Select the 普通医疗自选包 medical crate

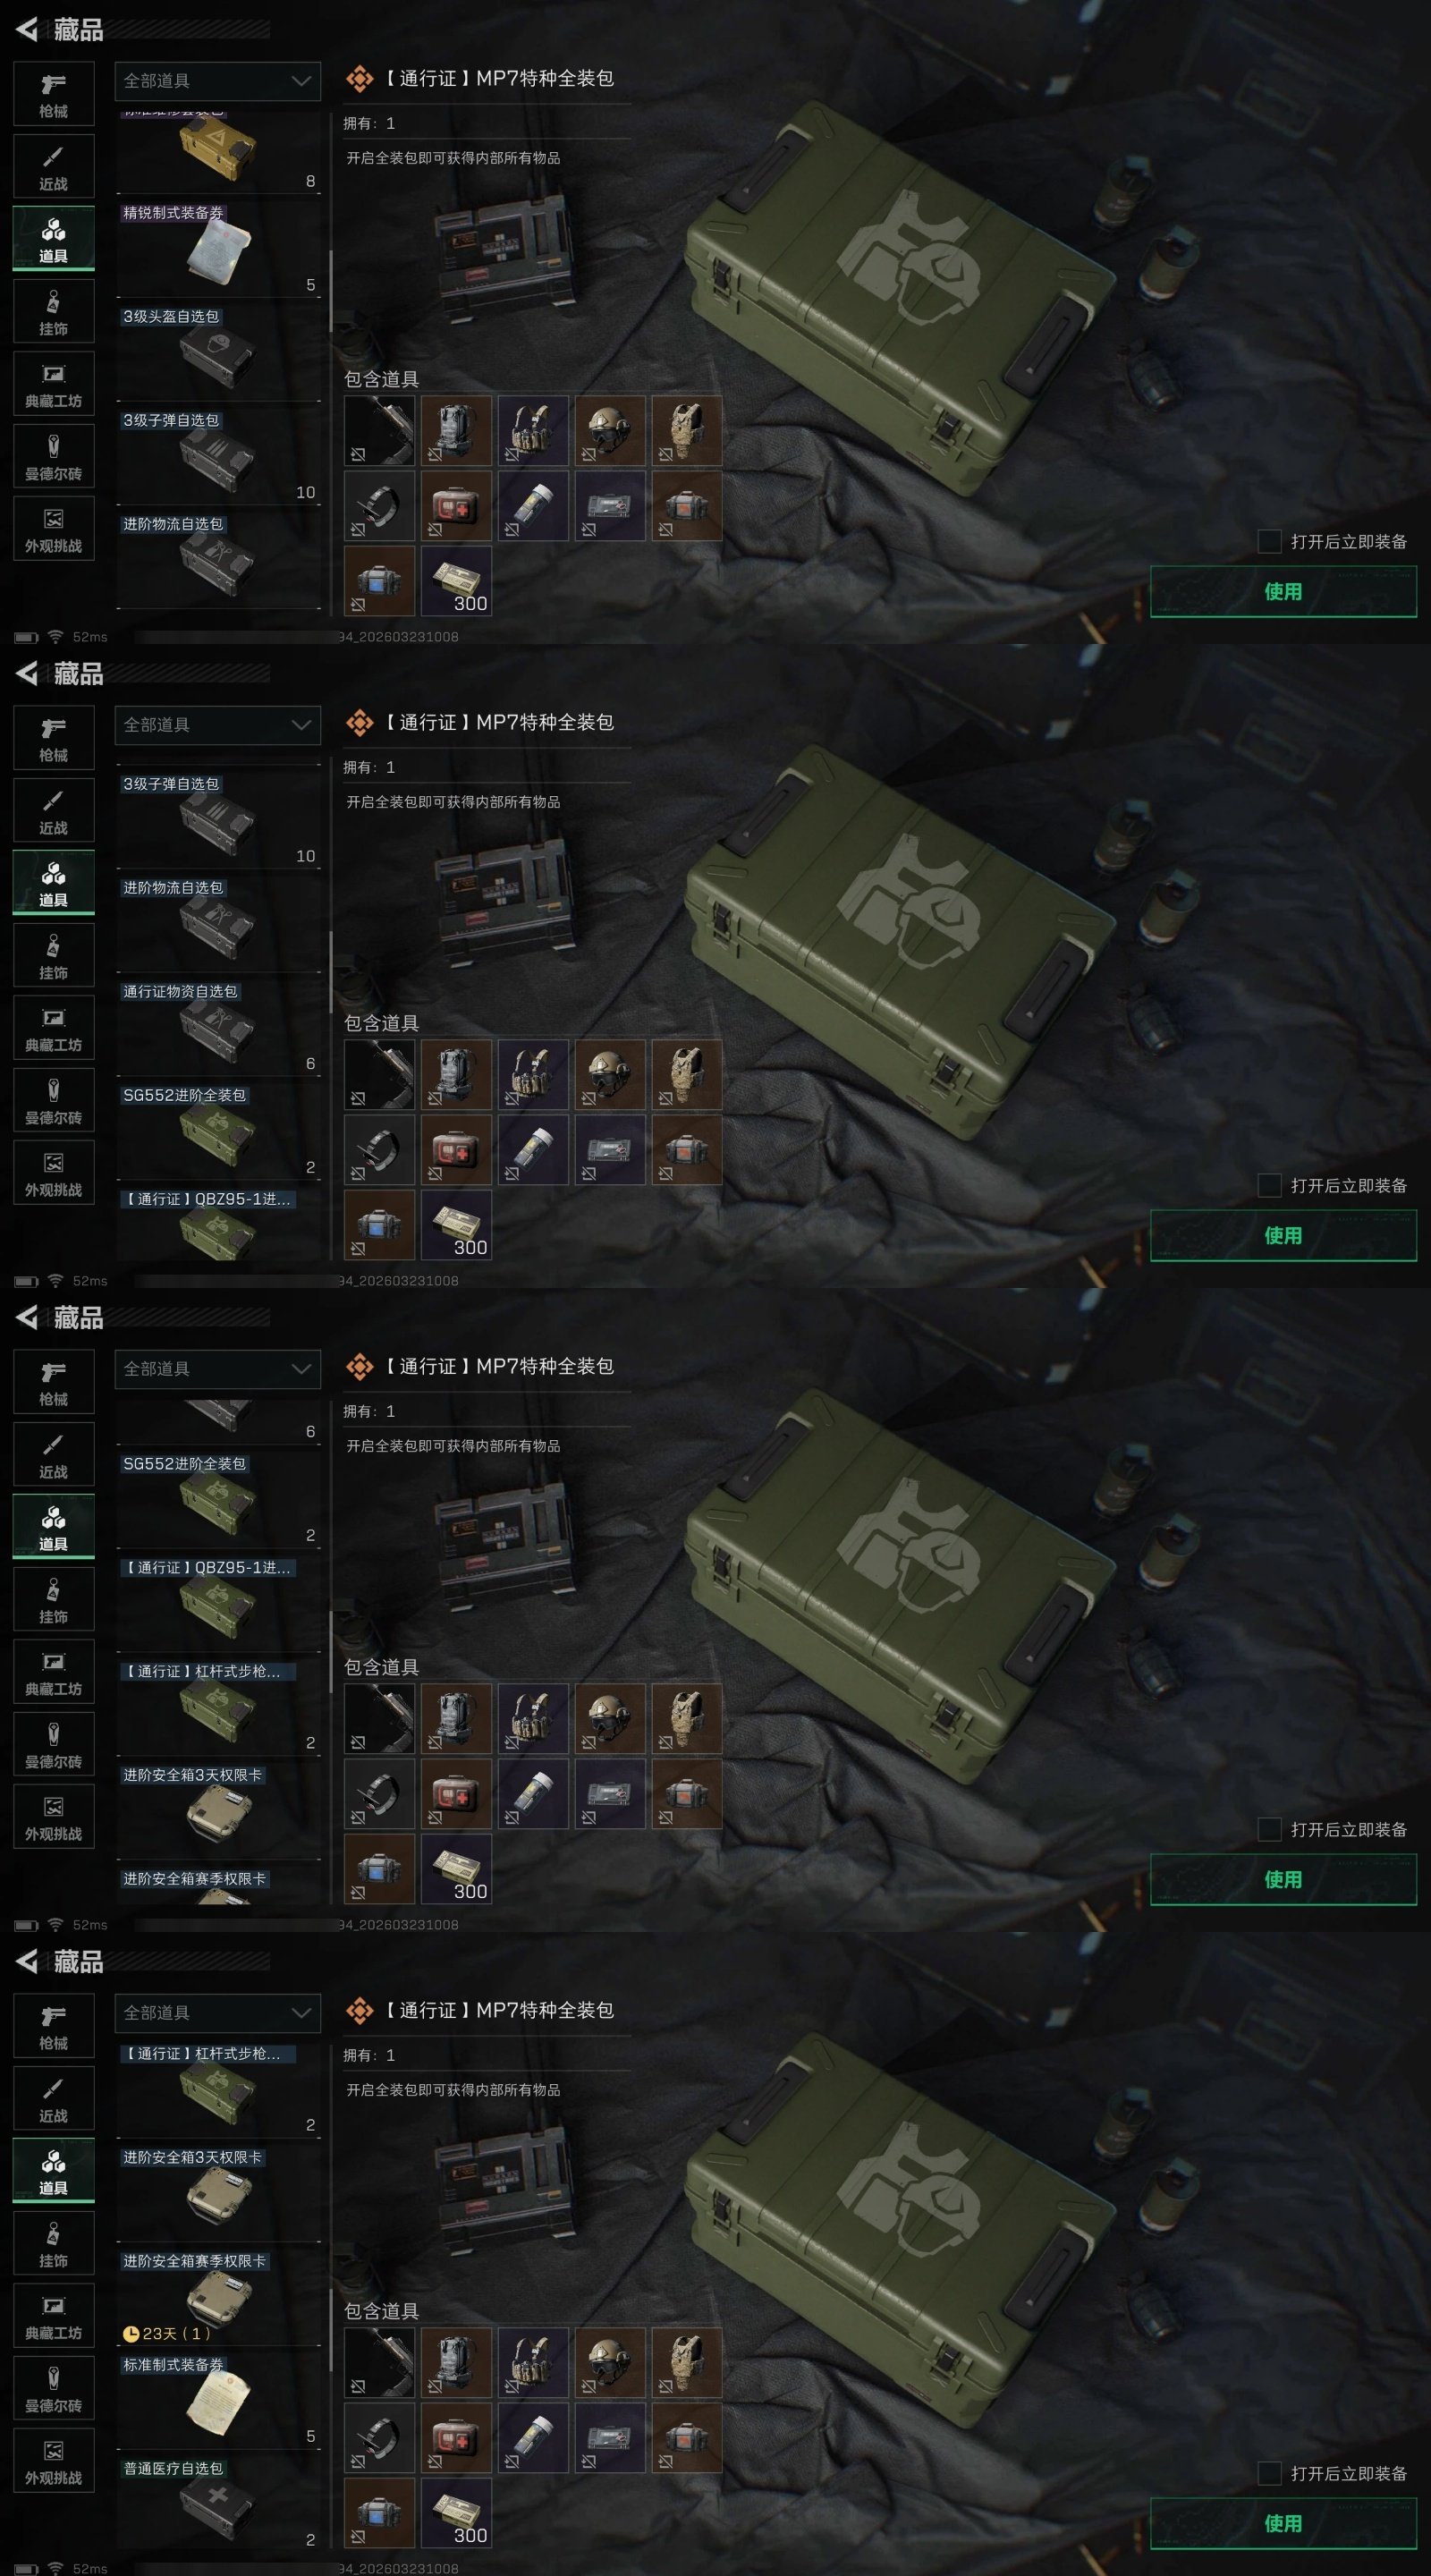(x=219, y=2505)
